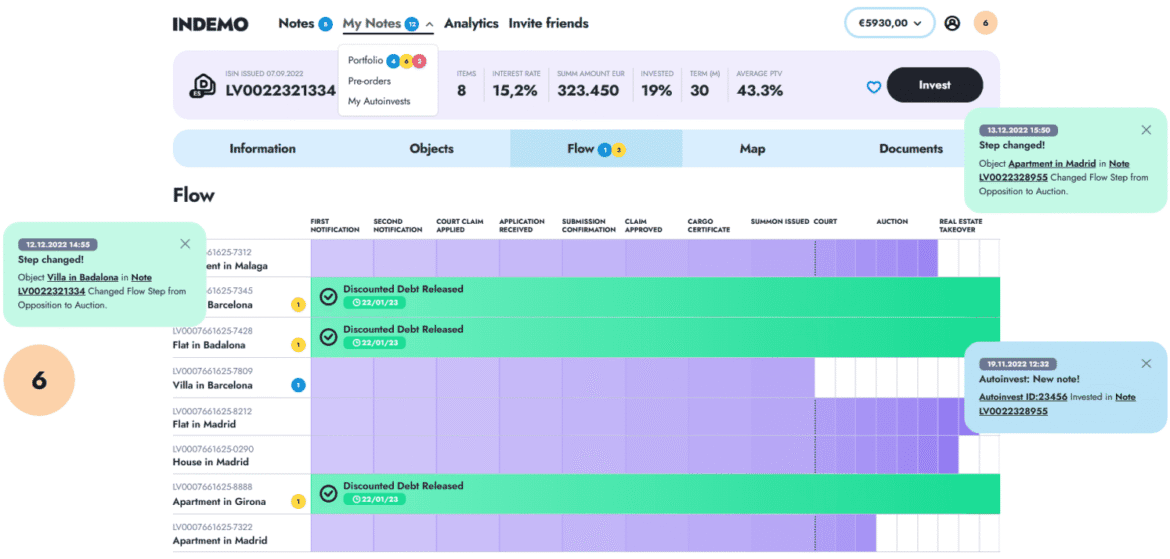Viewport: 1170px width, 559px height.
Task: Select Portfolio from My Notes submenu
Action: 365,61
